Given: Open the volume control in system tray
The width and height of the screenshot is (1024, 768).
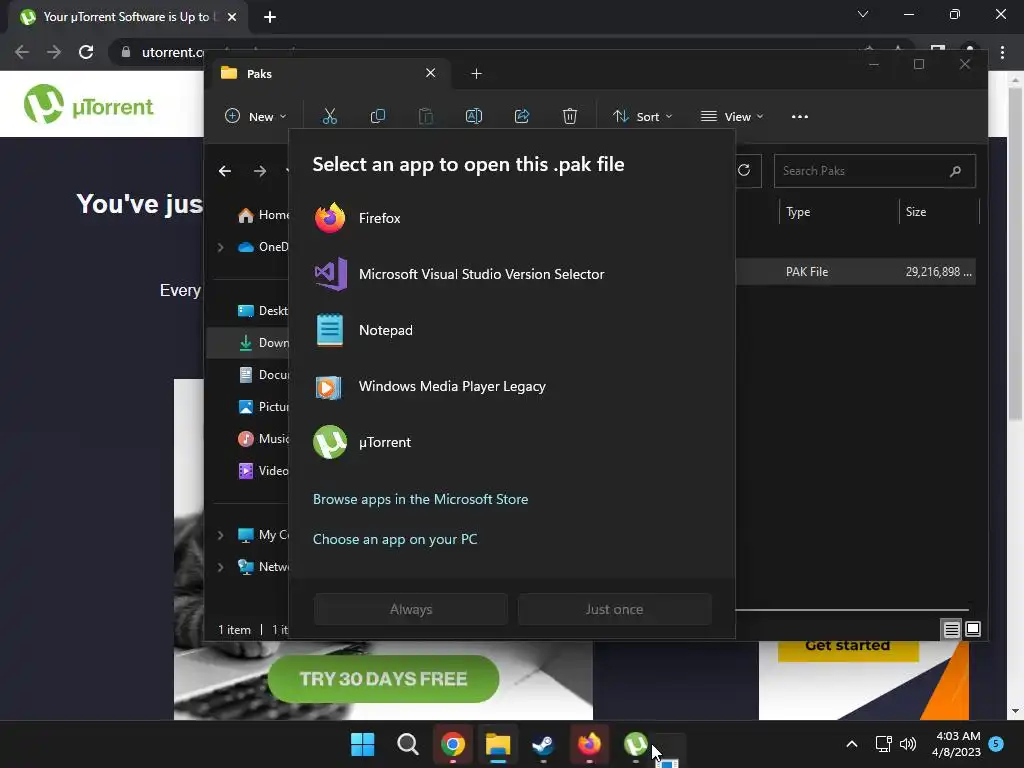Looking at the screenshot, I should (908, 744).
